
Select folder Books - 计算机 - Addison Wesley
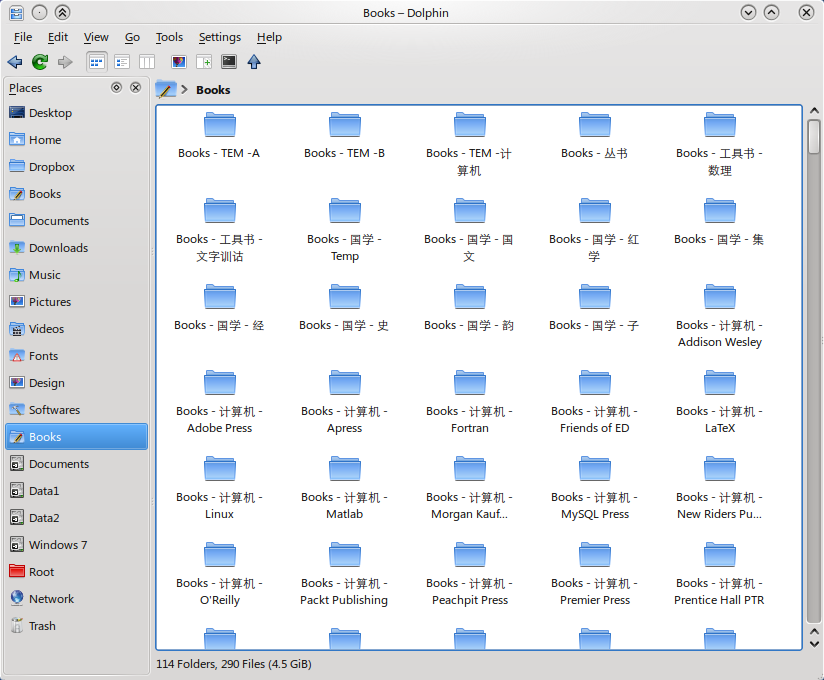tap(719, 316)
